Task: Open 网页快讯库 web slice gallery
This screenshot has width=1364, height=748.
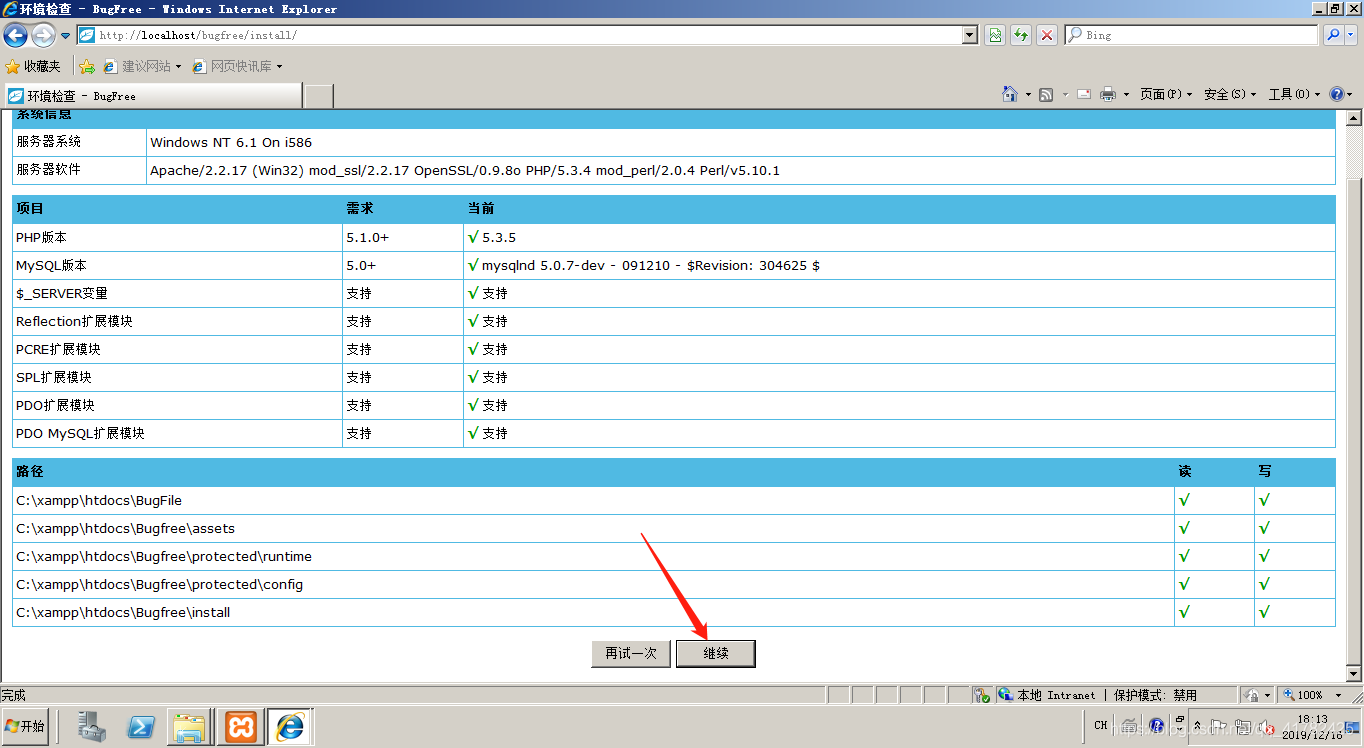Action: pyautogui.click(x=237, y=66)
